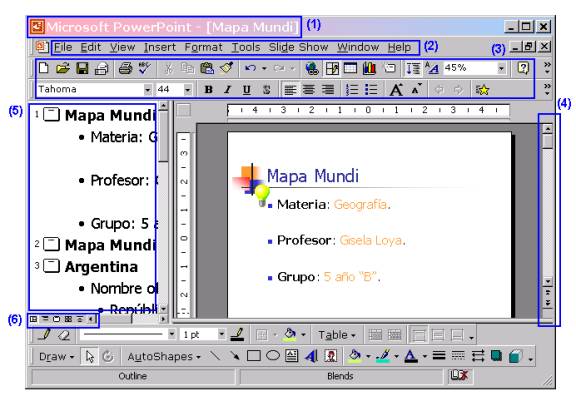Open the Slide Show menu
The height and width of the screenshot is (396, 576).
coord(298,47)
